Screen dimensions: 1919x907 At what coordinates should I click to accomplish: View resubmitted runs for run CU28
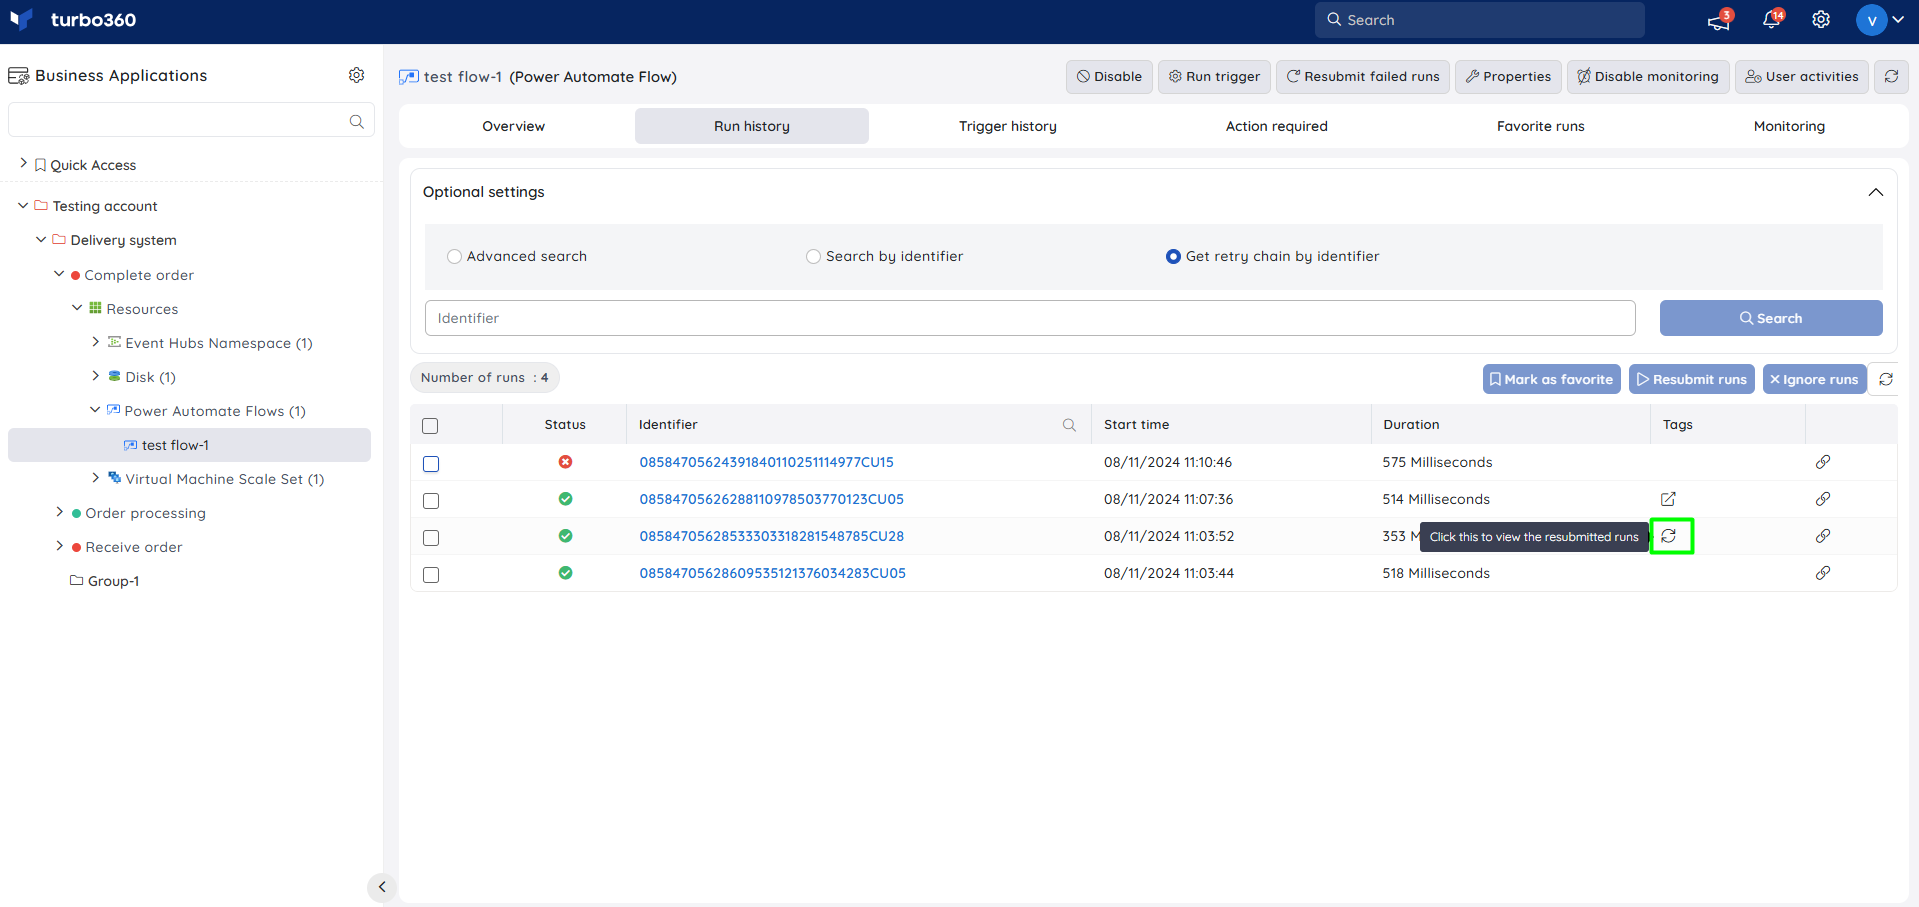pyautogui.click(x=1669, y=536)
